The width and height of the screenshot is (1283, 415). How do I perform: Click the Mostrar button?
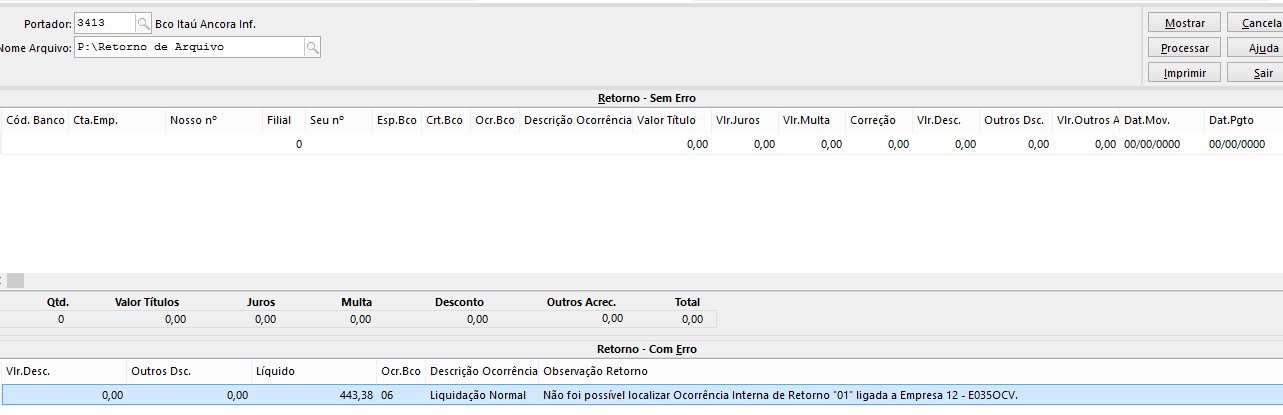tap(1185, 23)
